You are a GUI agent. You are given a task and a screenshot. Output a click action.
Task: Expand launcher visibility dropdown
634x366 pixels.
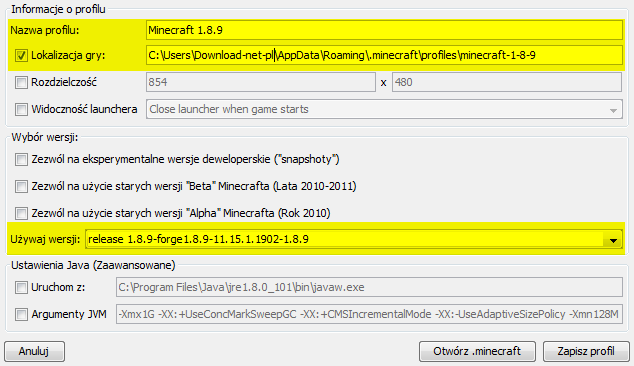(x=613, y=110)
